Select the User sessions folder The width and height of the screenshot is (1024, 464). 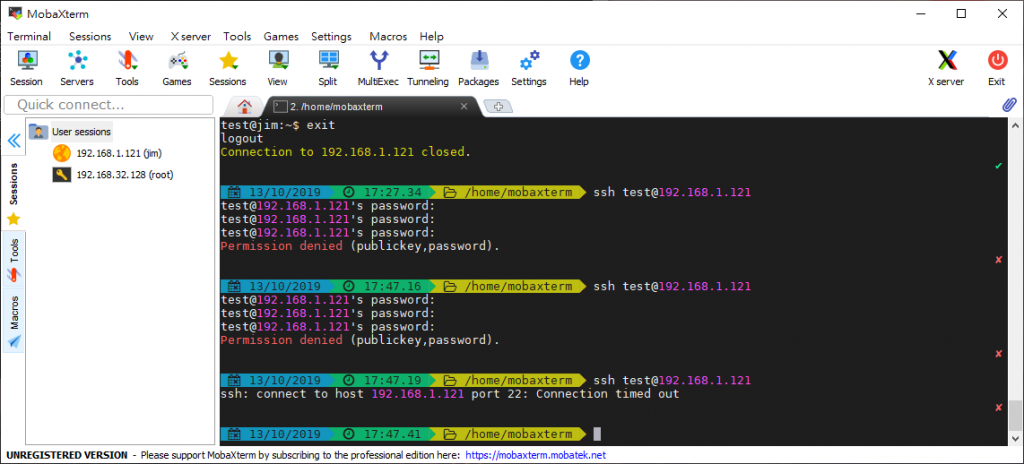71,132
